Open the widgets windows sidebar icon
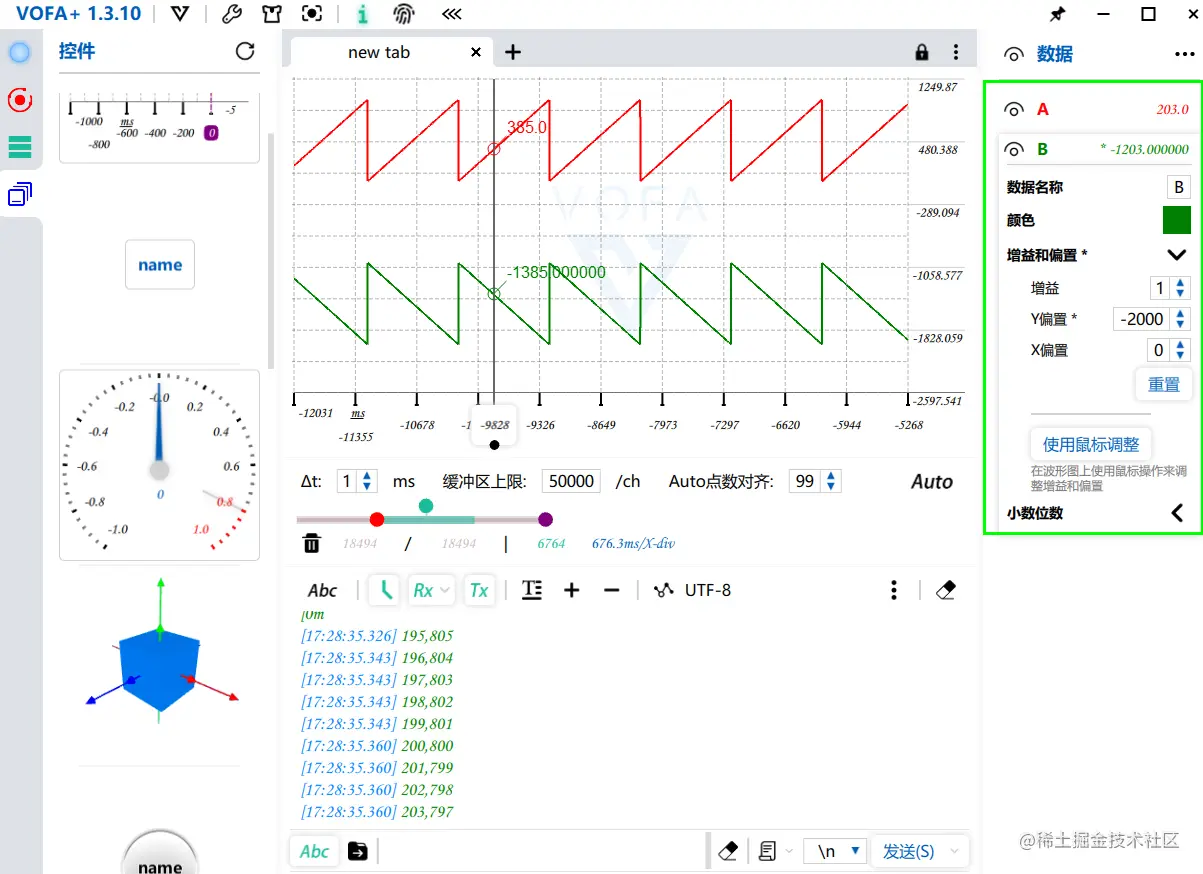The width and height of the screenshot is (1203, 874). tap(19, 195)
